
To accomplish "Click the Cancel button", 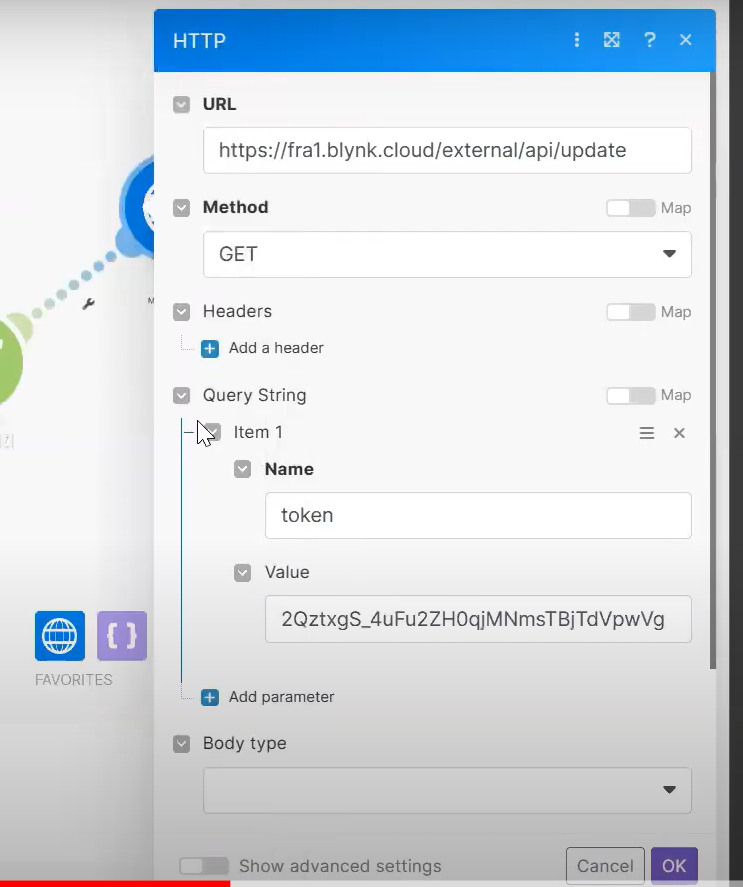I will (605, 866).
